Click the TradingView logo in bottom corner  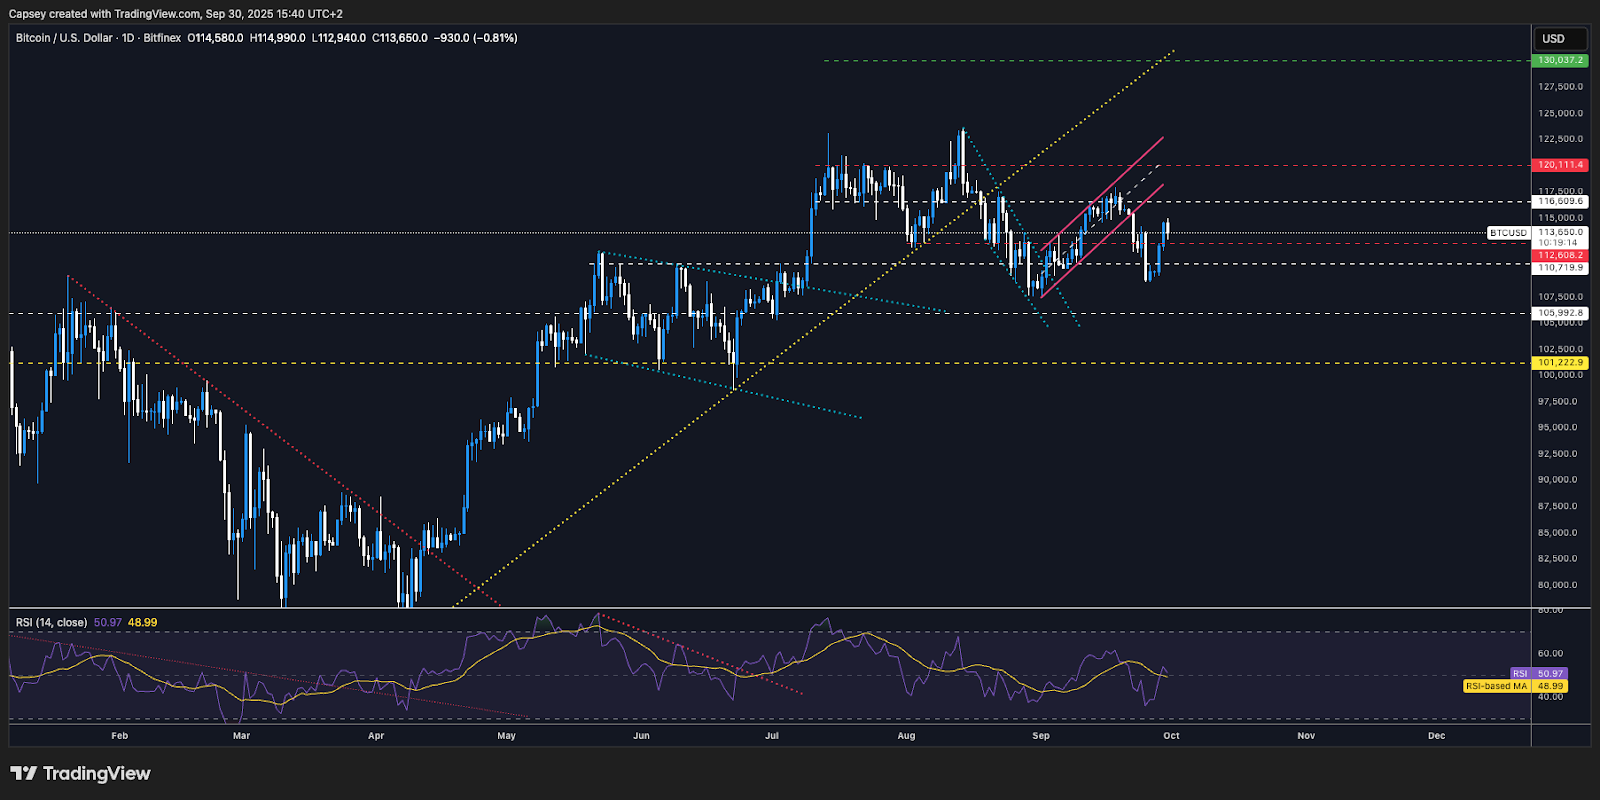(80, 773)
